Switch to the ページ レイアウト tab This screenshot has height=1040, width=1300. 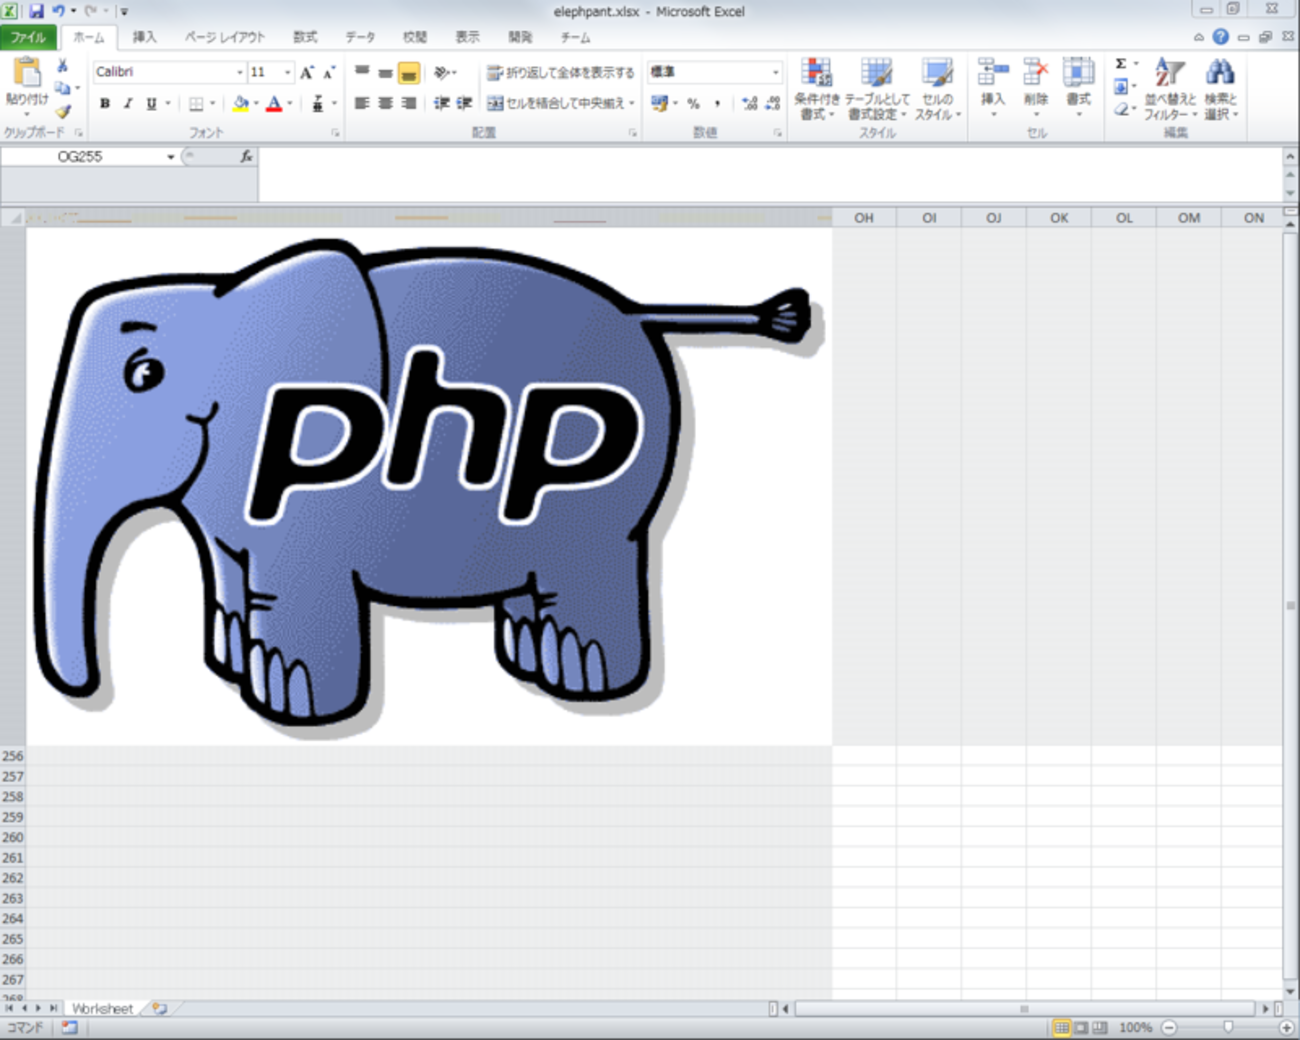pyautogui.click(x=225, y=37)
